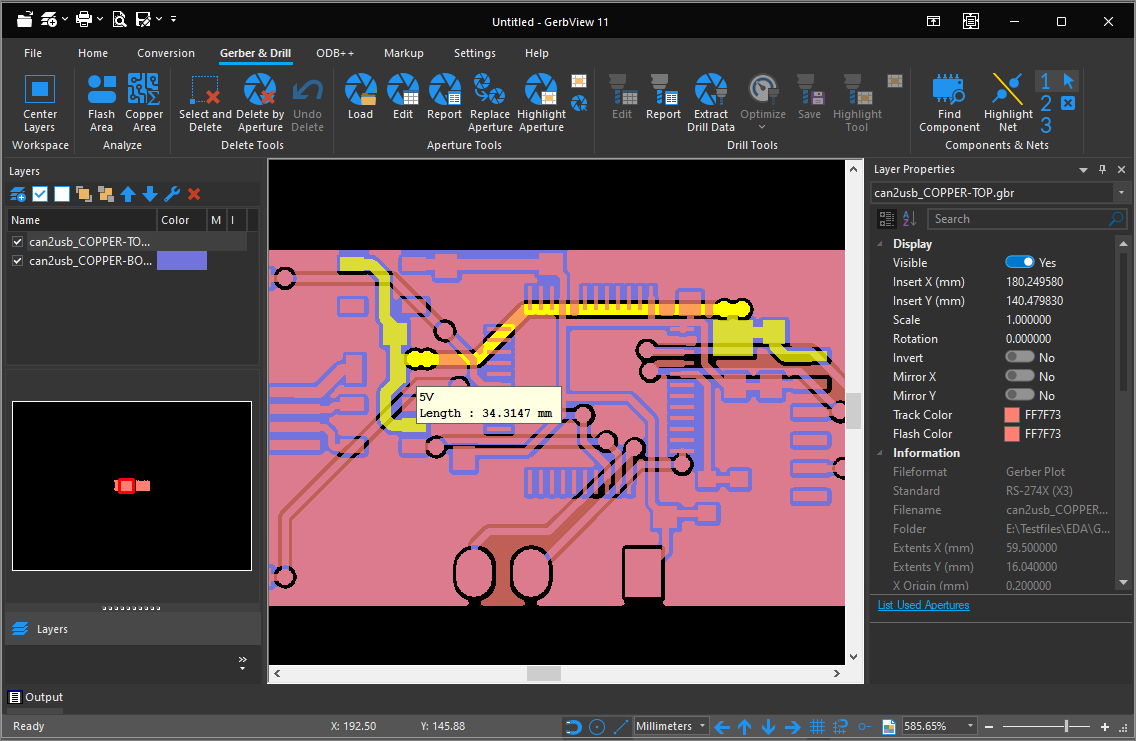Toggle the grid icon in status bar
The height and width of the screenshot is (741, 1136).
coord(817,726)
